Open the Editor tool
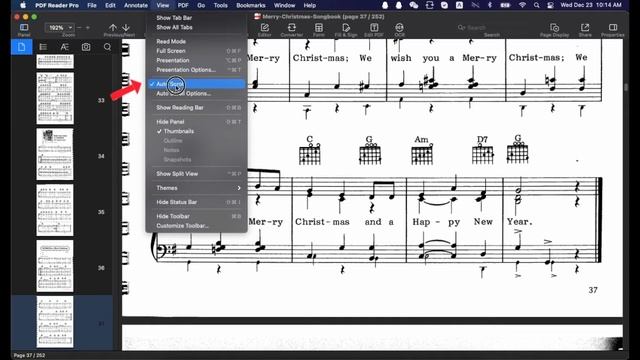 click(264, 27)
